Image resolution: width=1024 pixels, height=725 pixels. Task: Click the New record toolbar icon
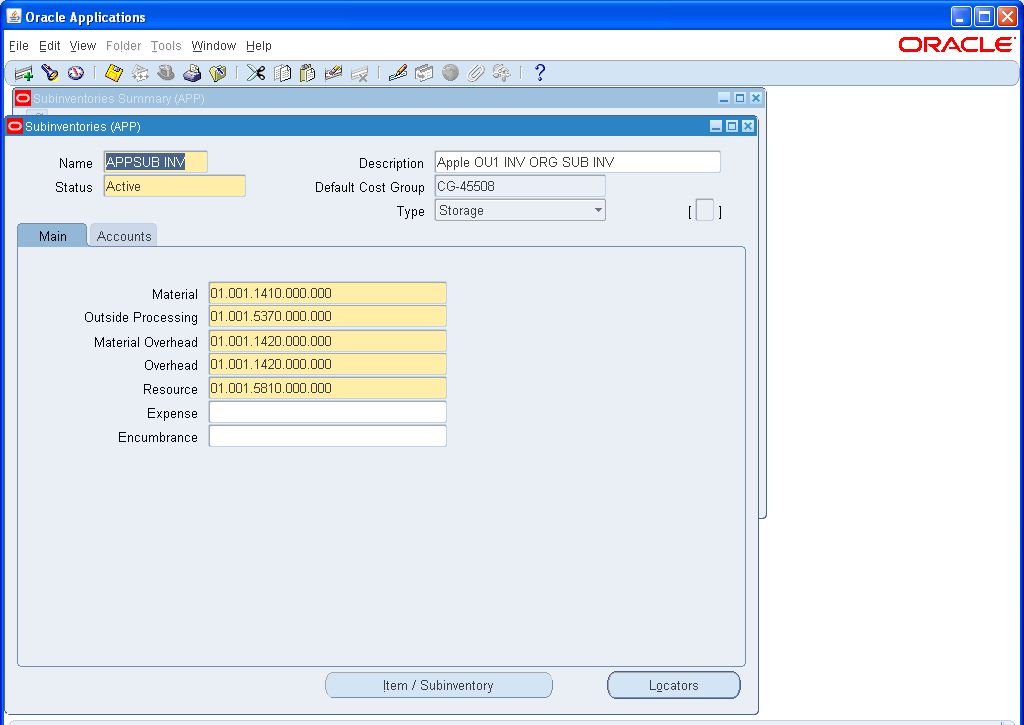click(x=23, y=72)
